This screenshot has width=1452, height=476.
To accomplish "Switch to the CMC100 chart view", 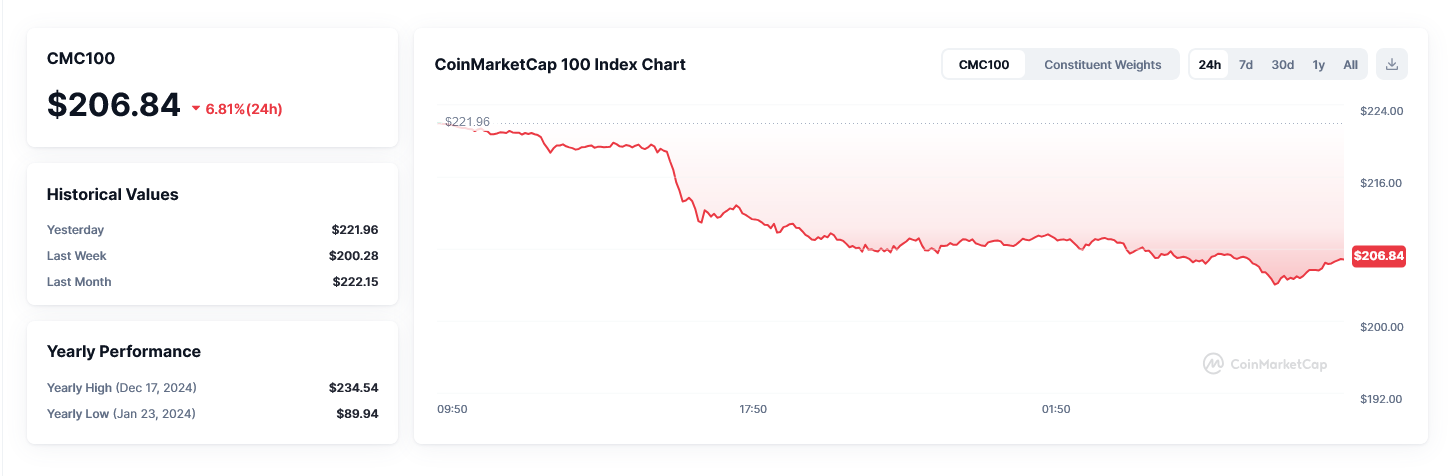I will 984,65.
